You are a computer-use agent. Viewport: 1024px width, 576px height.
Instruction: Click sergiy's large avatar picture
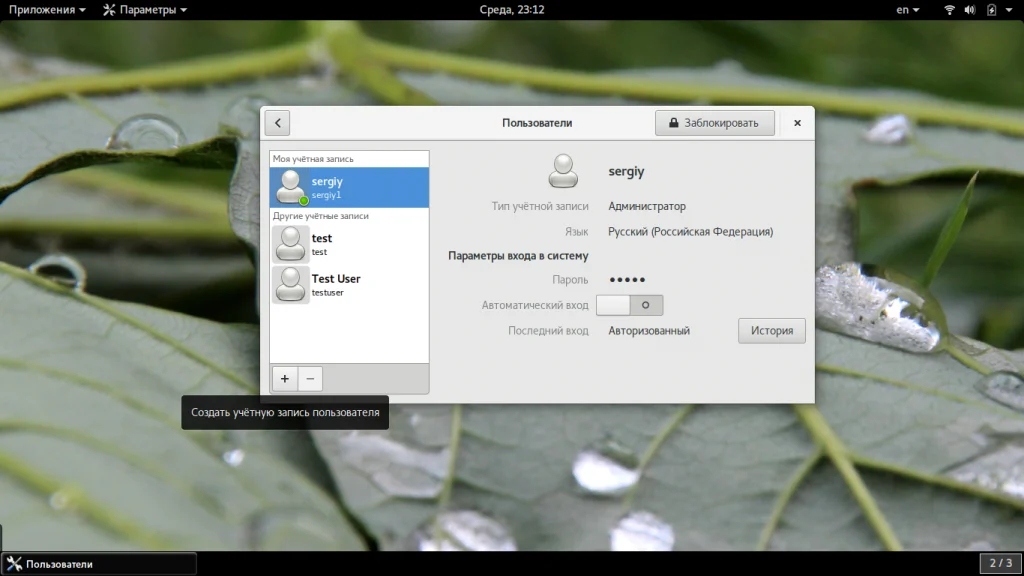(x=563, y=171)
